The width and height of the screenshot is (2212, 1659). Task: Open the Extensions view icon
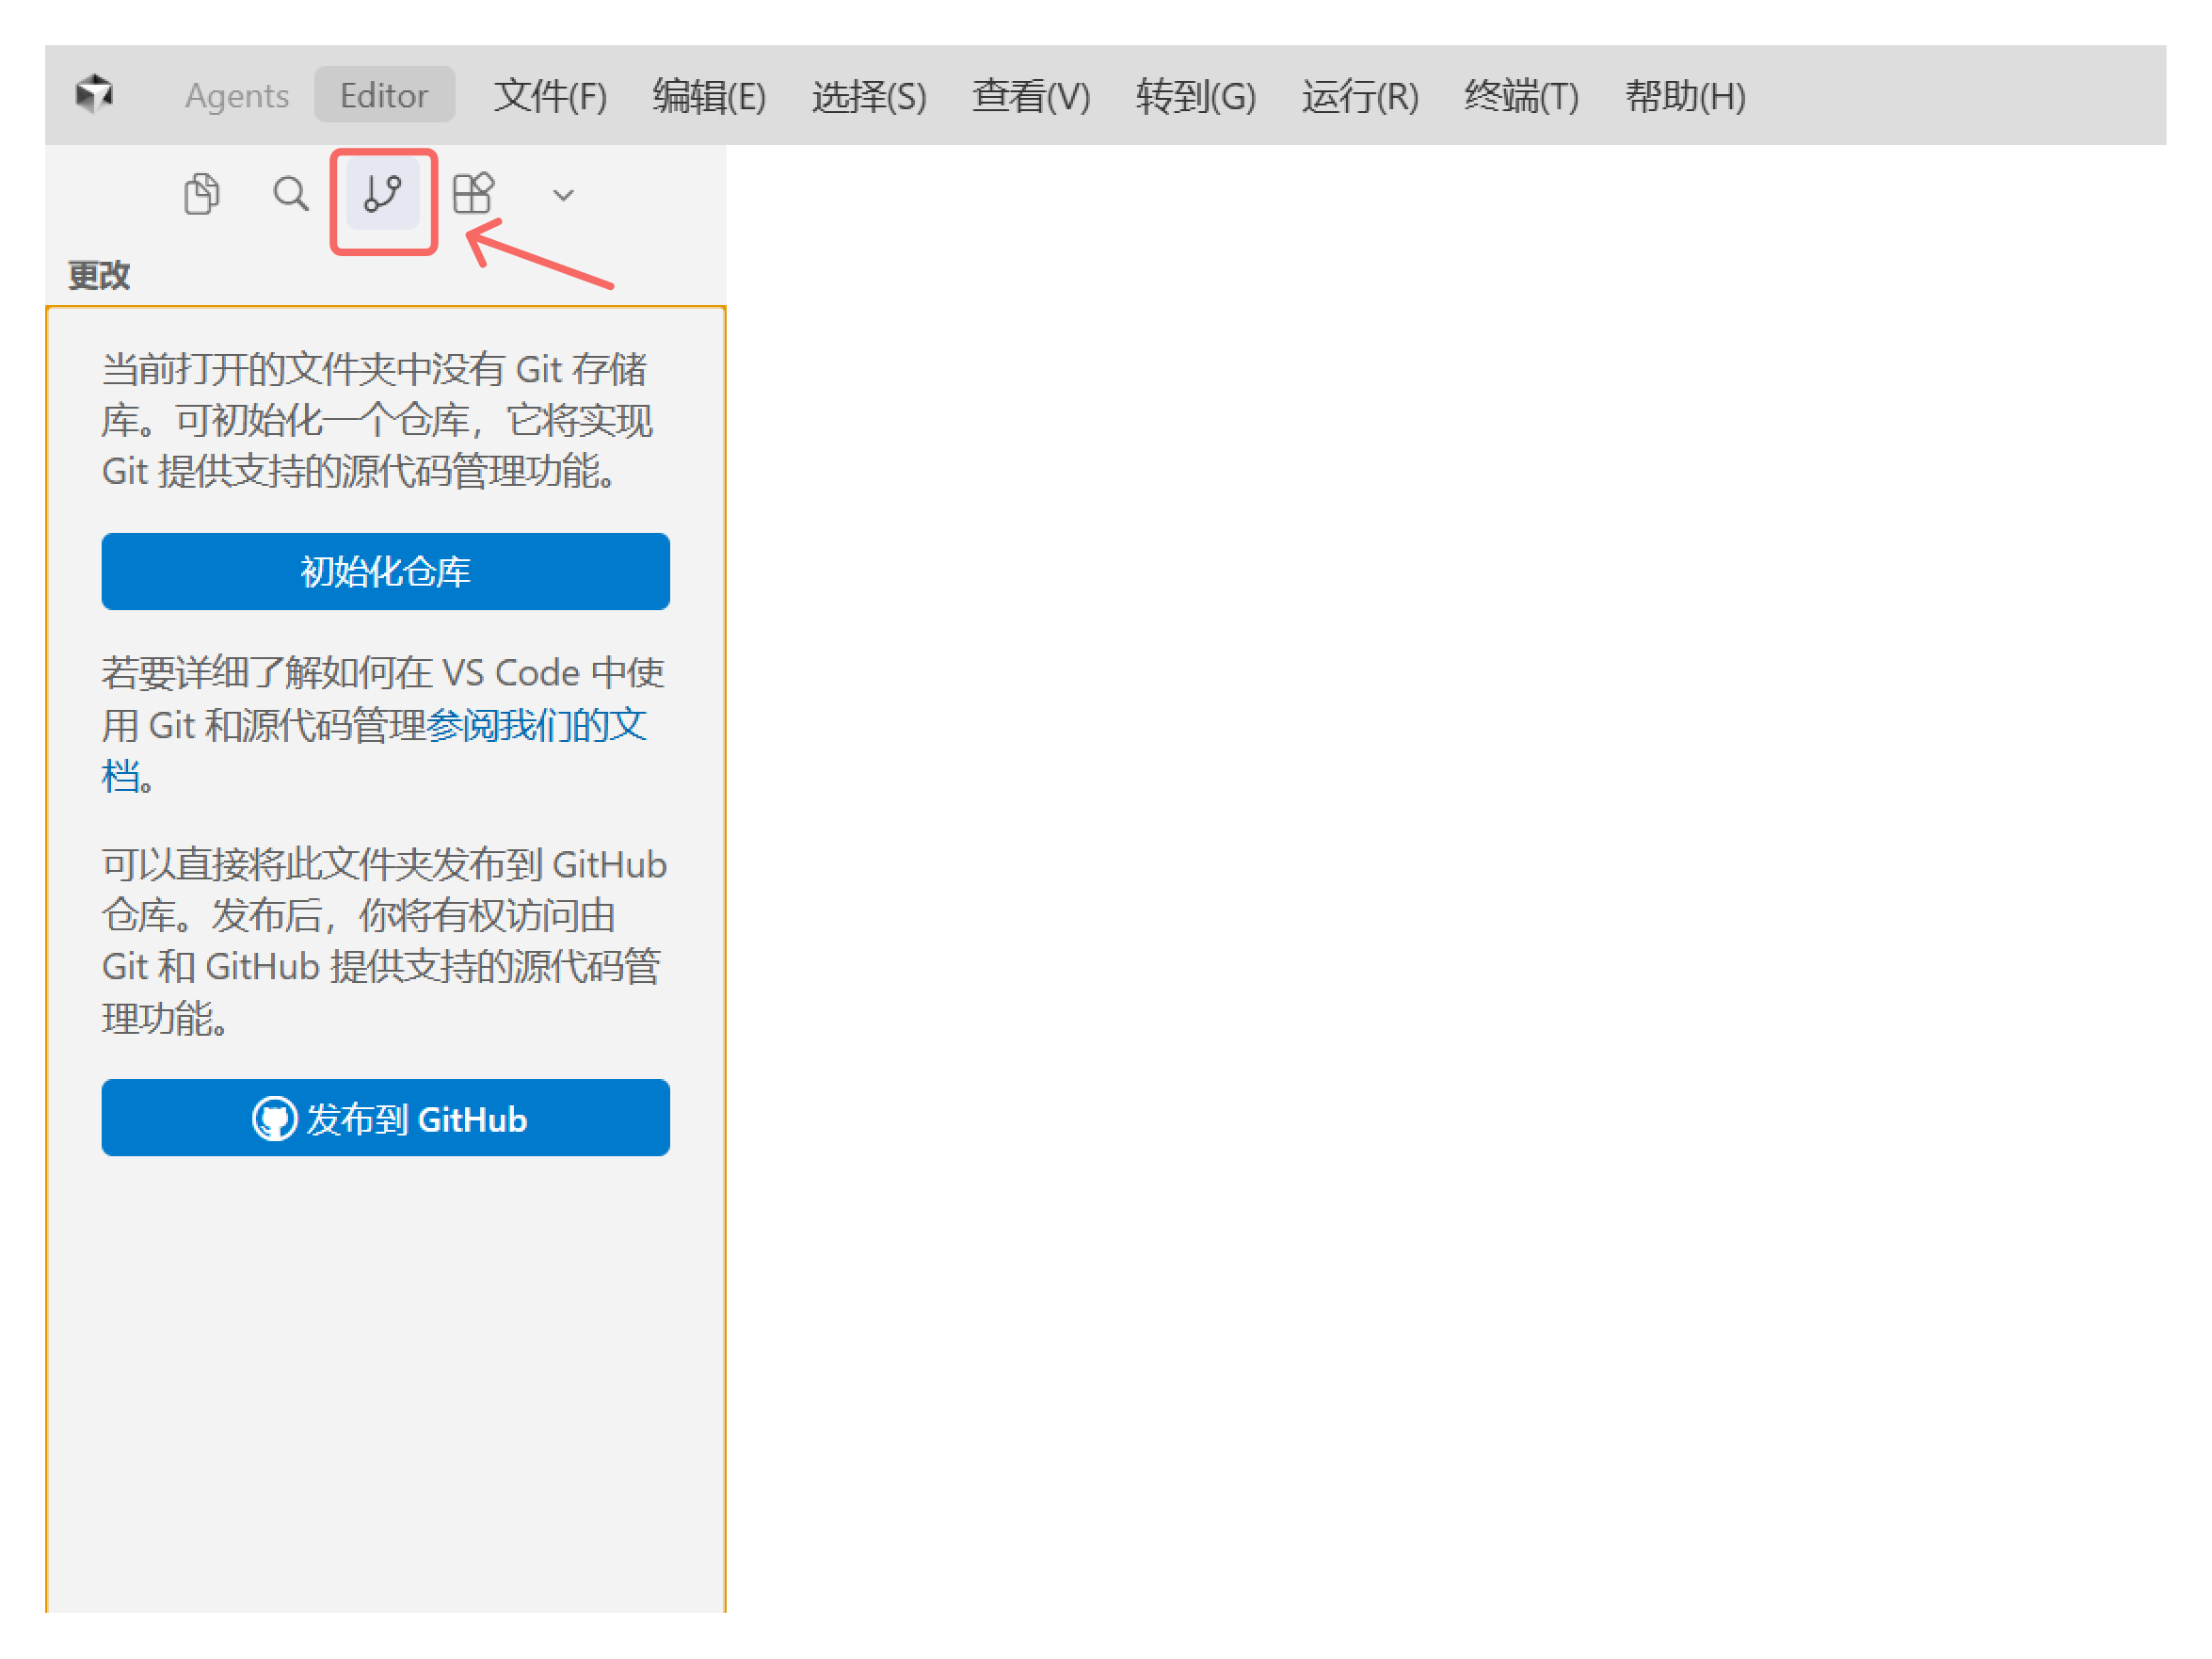tap(472, 192)
